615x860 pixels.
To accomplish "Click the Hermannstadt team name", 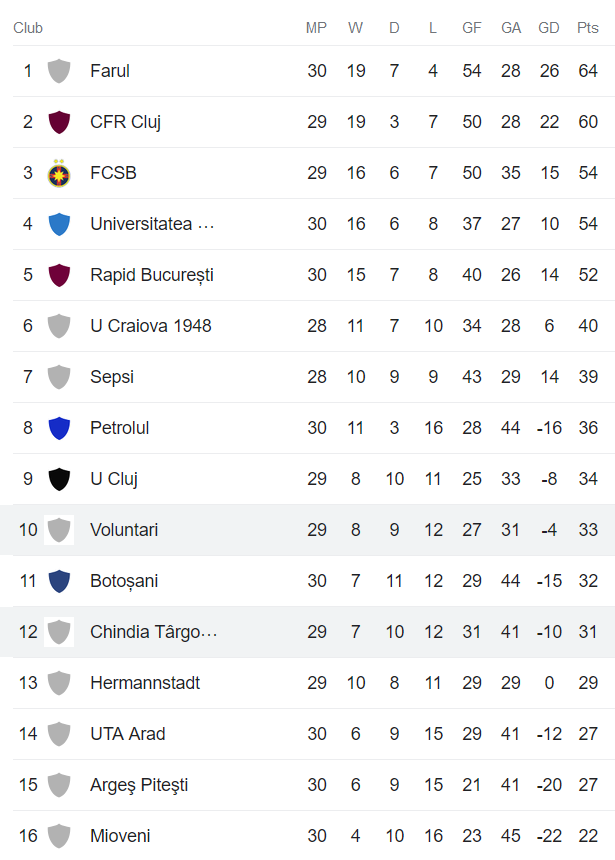I will (145, 683).
